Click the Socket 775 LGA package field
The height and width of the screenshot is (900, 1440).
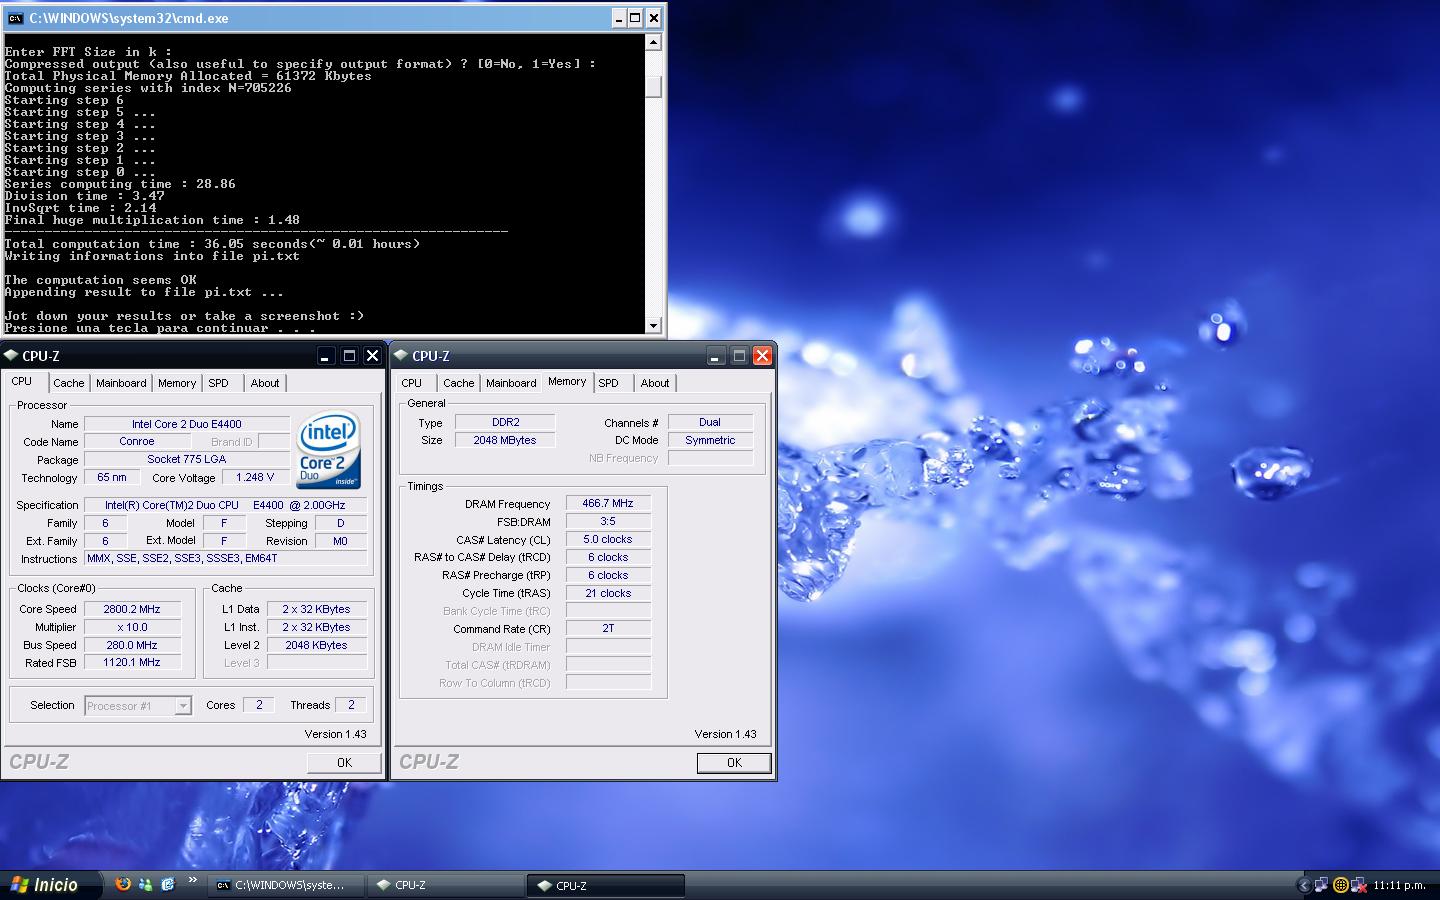coord(187,459)
